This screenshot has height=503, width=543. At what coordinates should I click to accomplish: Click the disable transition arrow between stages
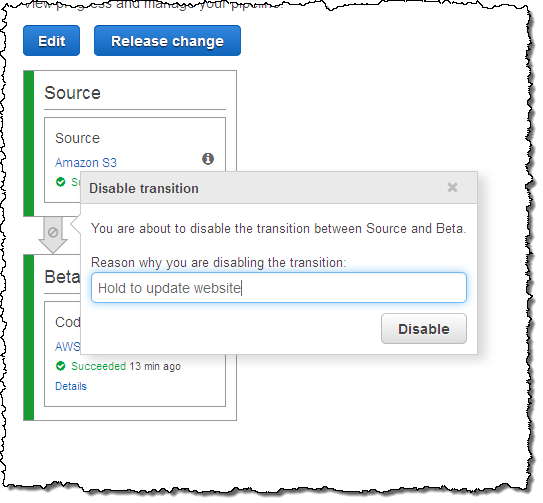53,235
